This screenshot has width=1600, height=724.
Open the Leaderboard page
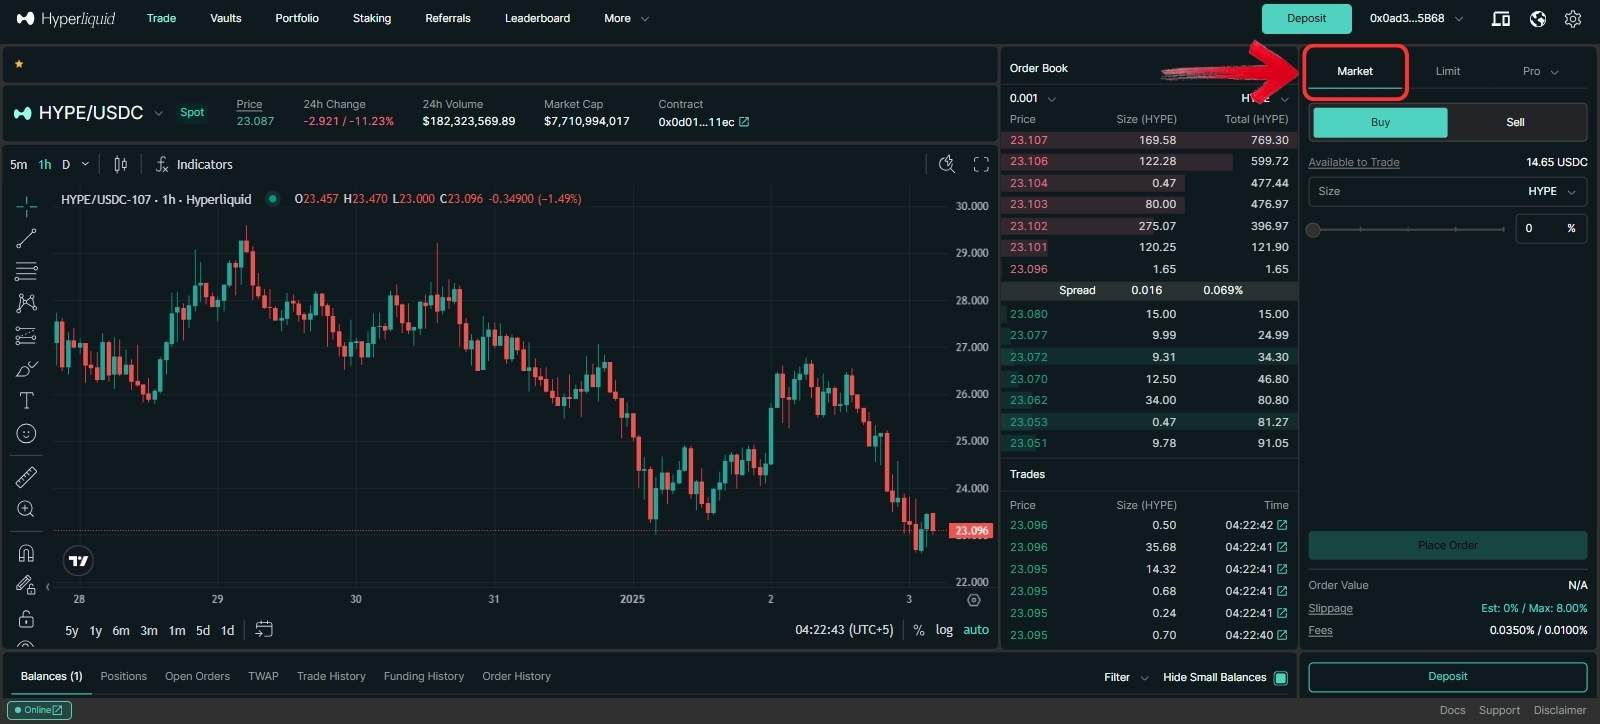(x=537, y=18)
